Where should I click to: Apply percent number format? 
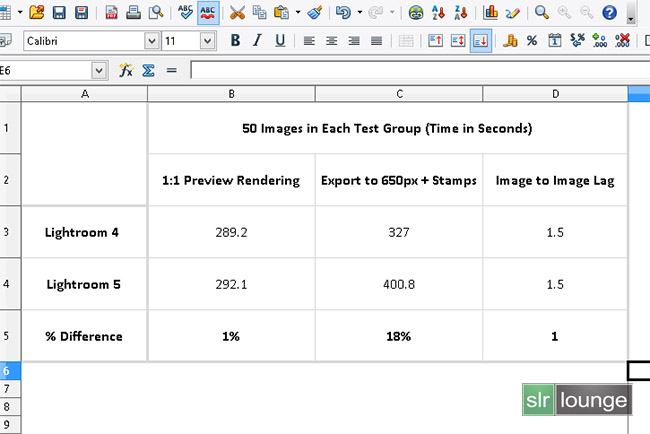(532, 41)
